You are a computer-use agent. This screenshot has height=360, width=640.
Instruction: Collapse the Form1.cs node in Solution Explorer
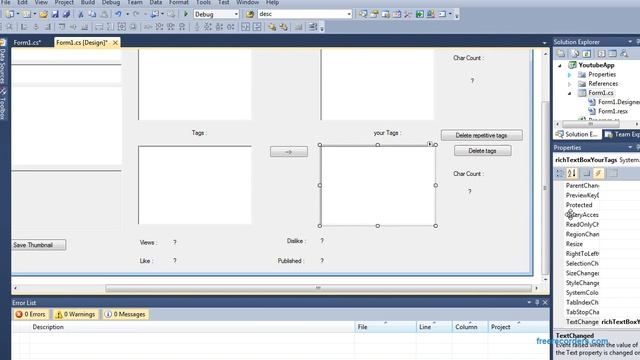click(570, 93)
